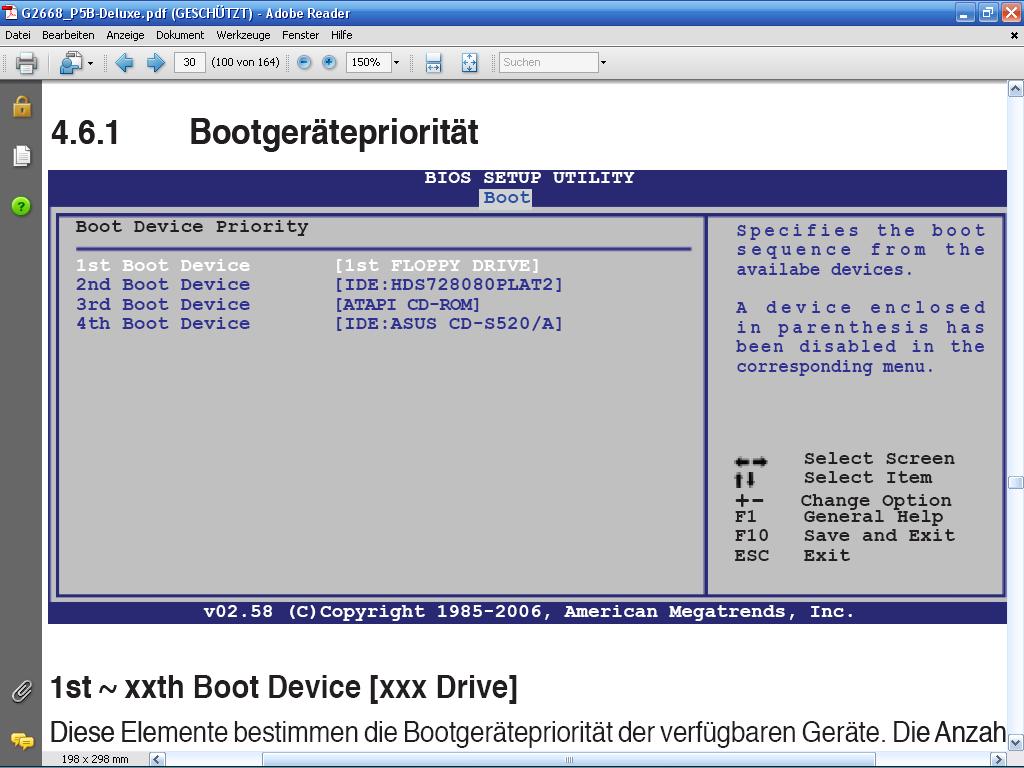Click the '4th Boot Device' text
This screenshot has width=1024, height=768.
click(163, 323)
